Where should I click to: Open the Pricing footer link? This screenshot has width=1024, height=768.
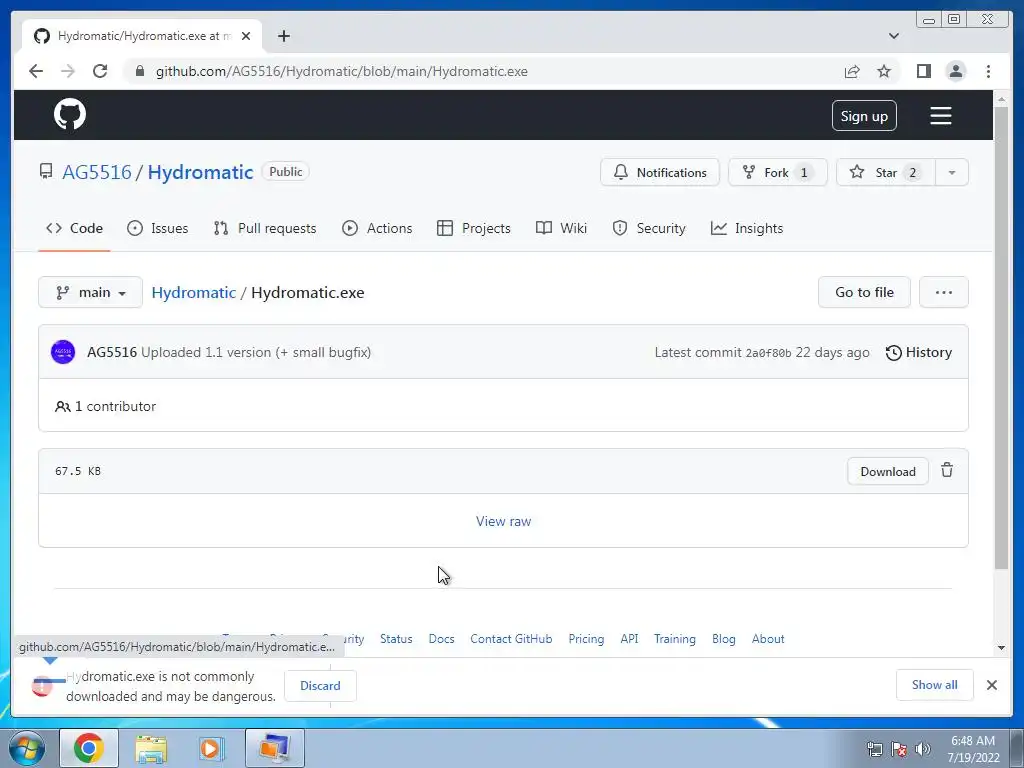point(586,639)
